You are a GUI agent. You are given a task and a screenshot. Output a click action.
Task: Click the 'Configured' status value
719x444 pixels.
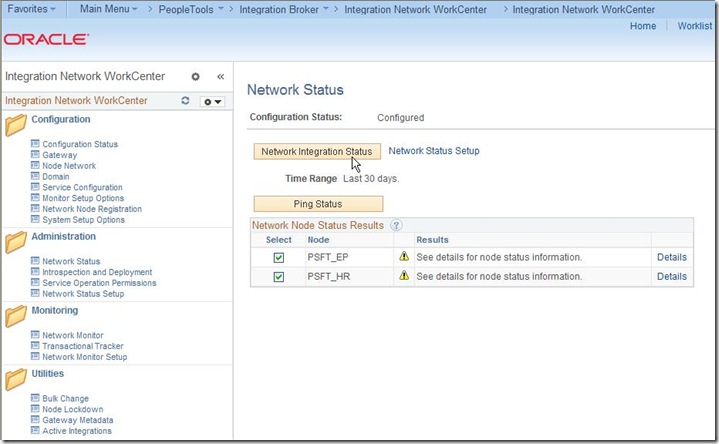pyautogui.click(x=401, y=117)
